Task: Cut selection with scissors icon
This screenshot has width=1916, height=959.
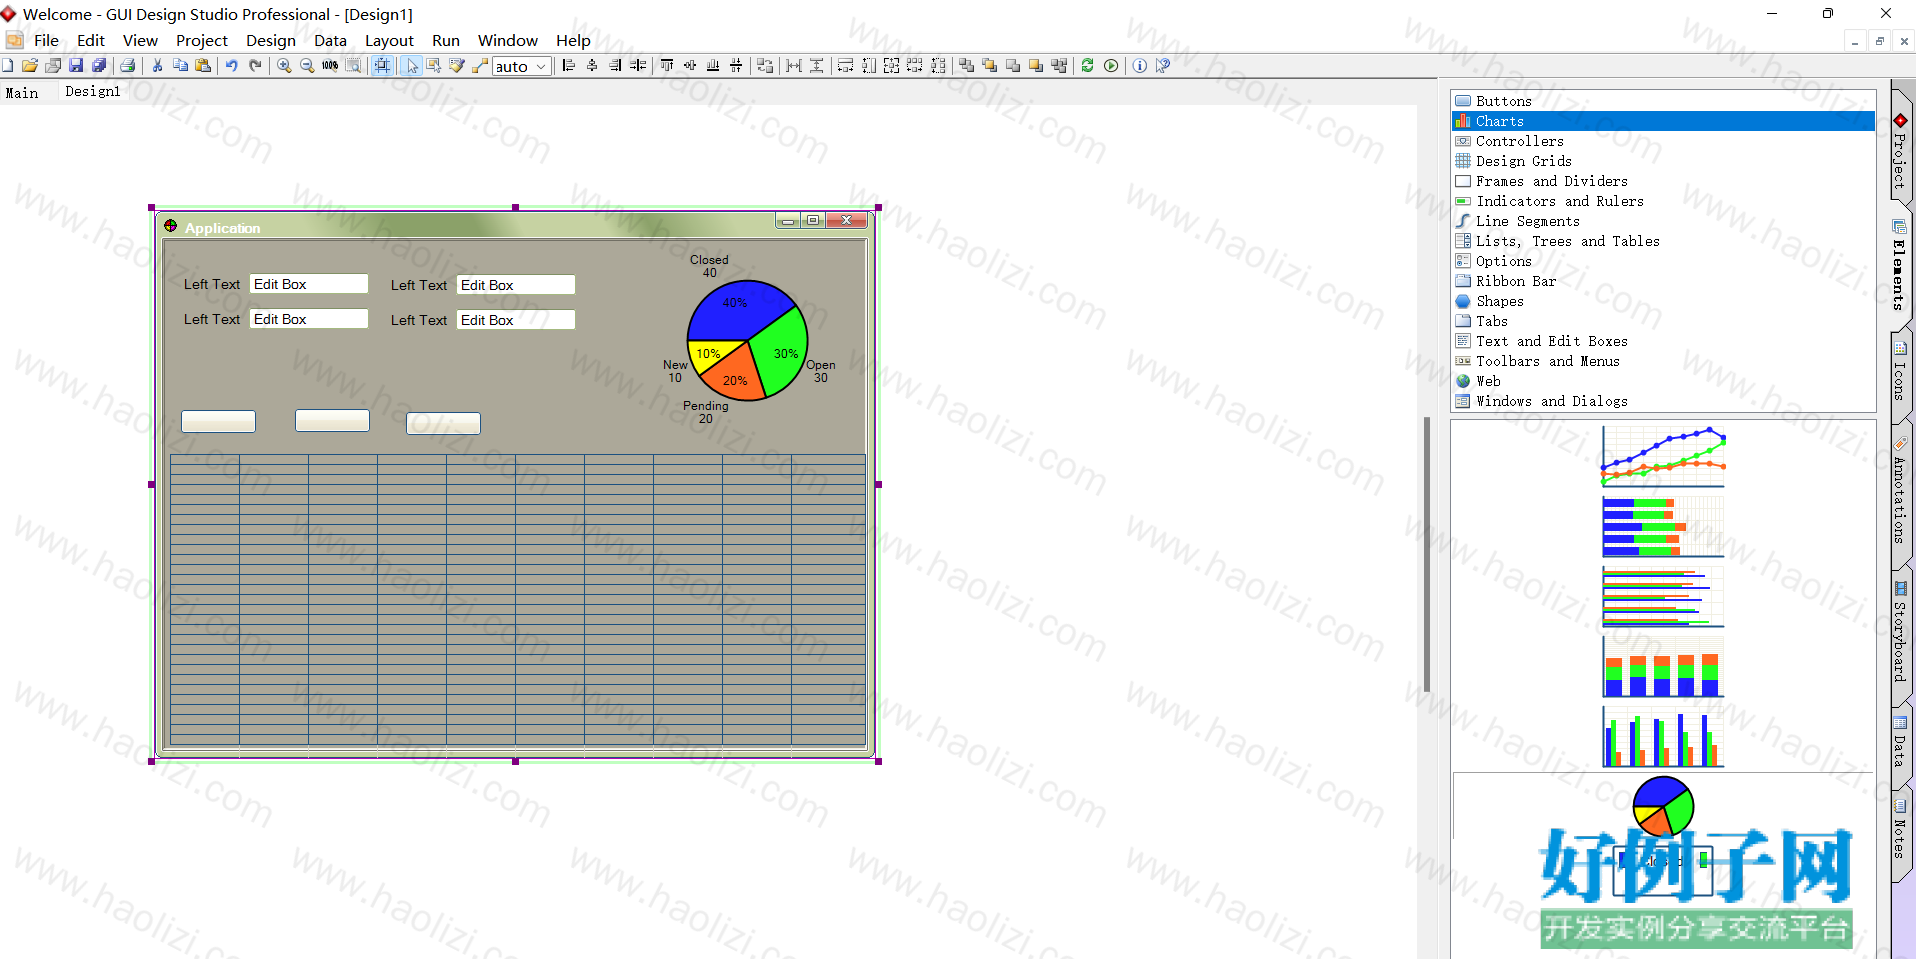Action: coord(157,66)
